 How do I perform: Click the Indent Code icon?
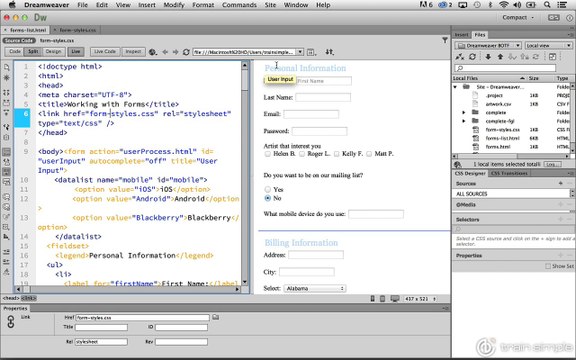tap(7, 252)
